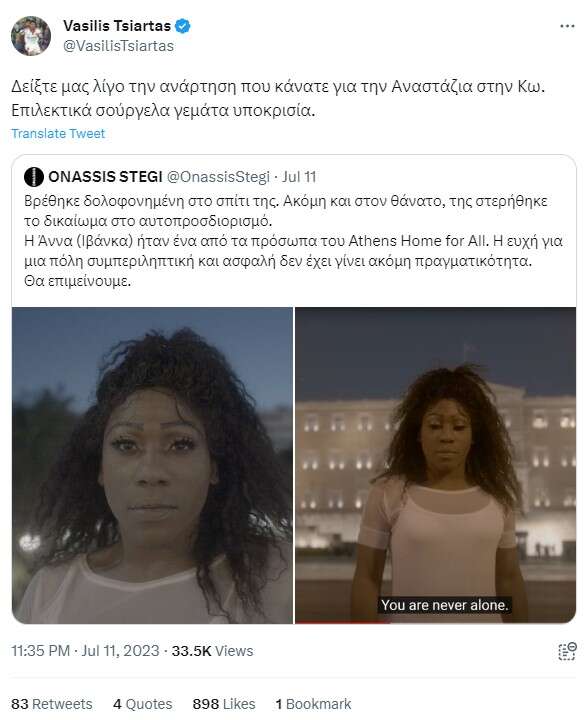Click the ONASSIS STEGI logo avatar
The image size is (586, 720).
coord(34,177)
